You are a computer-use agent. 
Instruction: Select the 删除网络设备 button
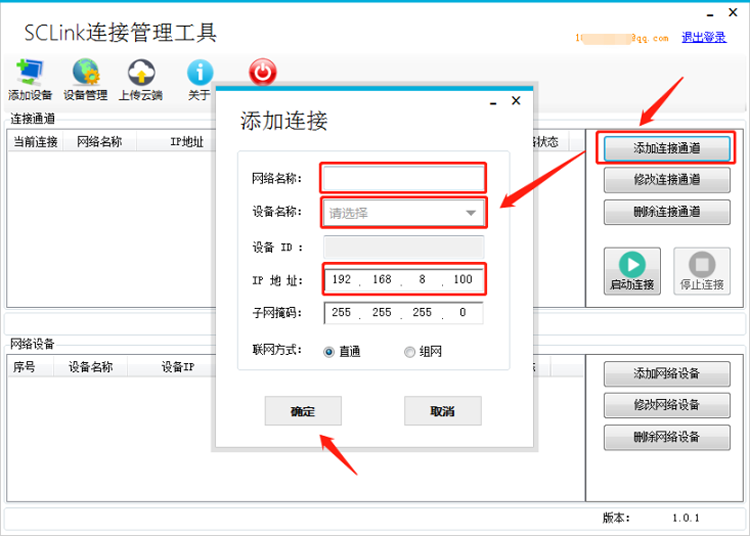[667, 437]
